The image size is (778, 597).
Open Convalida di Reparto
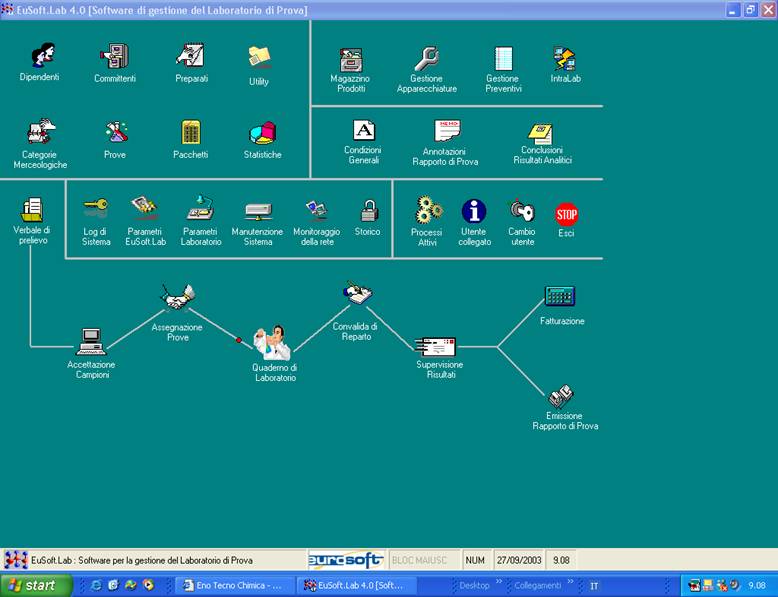tap(358, 293)
